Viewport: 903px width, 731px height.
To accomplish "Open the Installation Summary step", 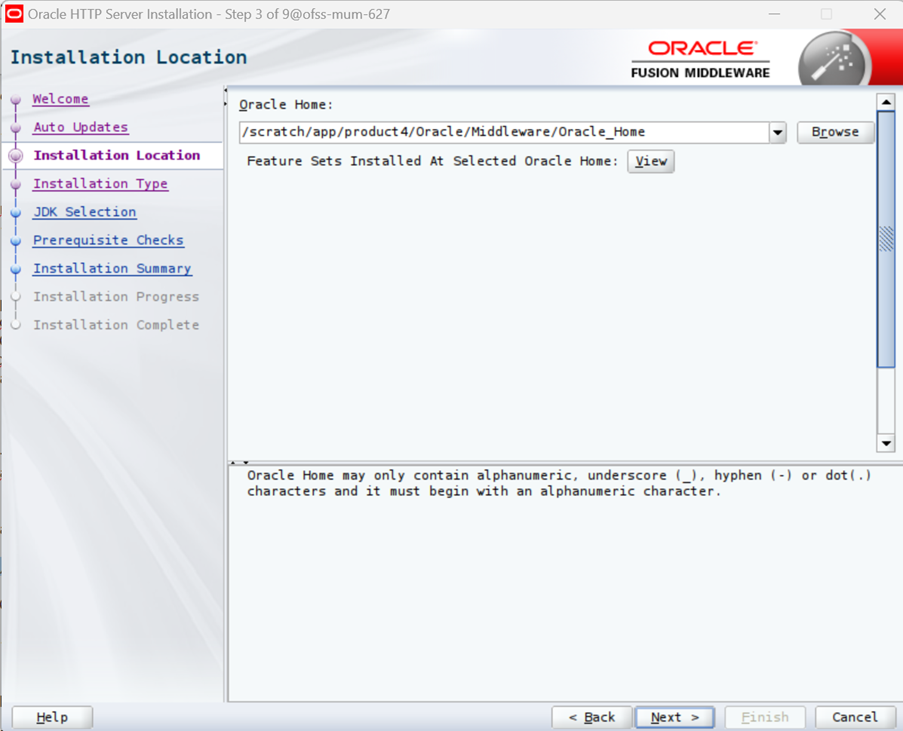I will pos(112,268).
